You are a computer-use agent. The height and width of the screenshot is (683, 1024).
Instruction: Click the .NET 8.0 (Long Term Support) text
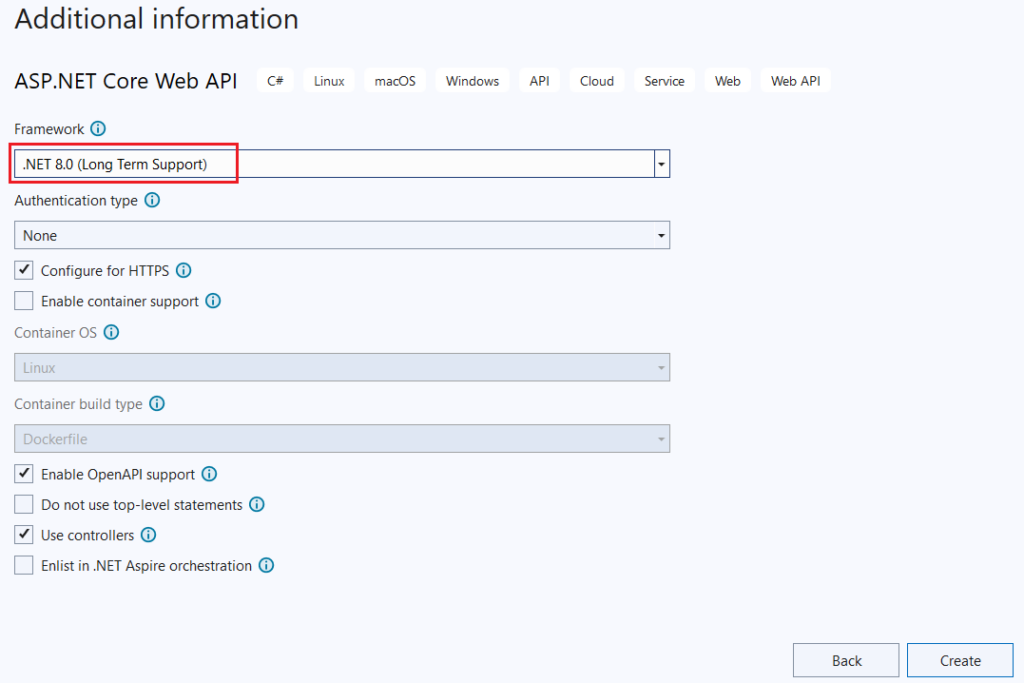(115, 165)
